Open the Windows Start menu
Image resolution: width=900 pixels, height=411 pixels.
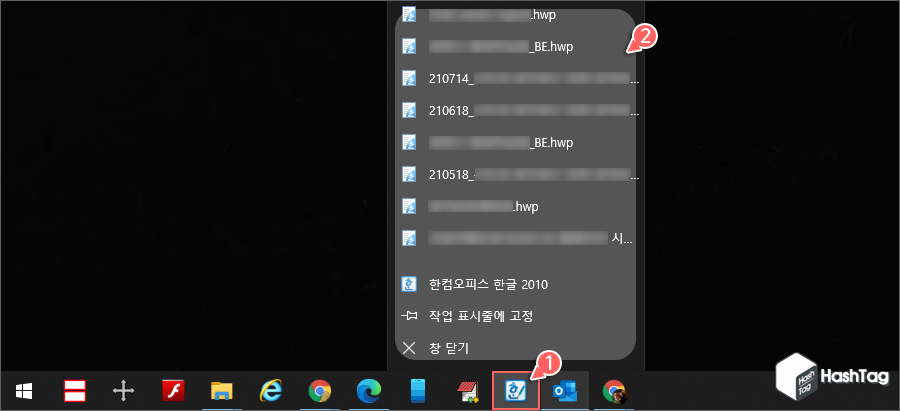pos(24,391)
